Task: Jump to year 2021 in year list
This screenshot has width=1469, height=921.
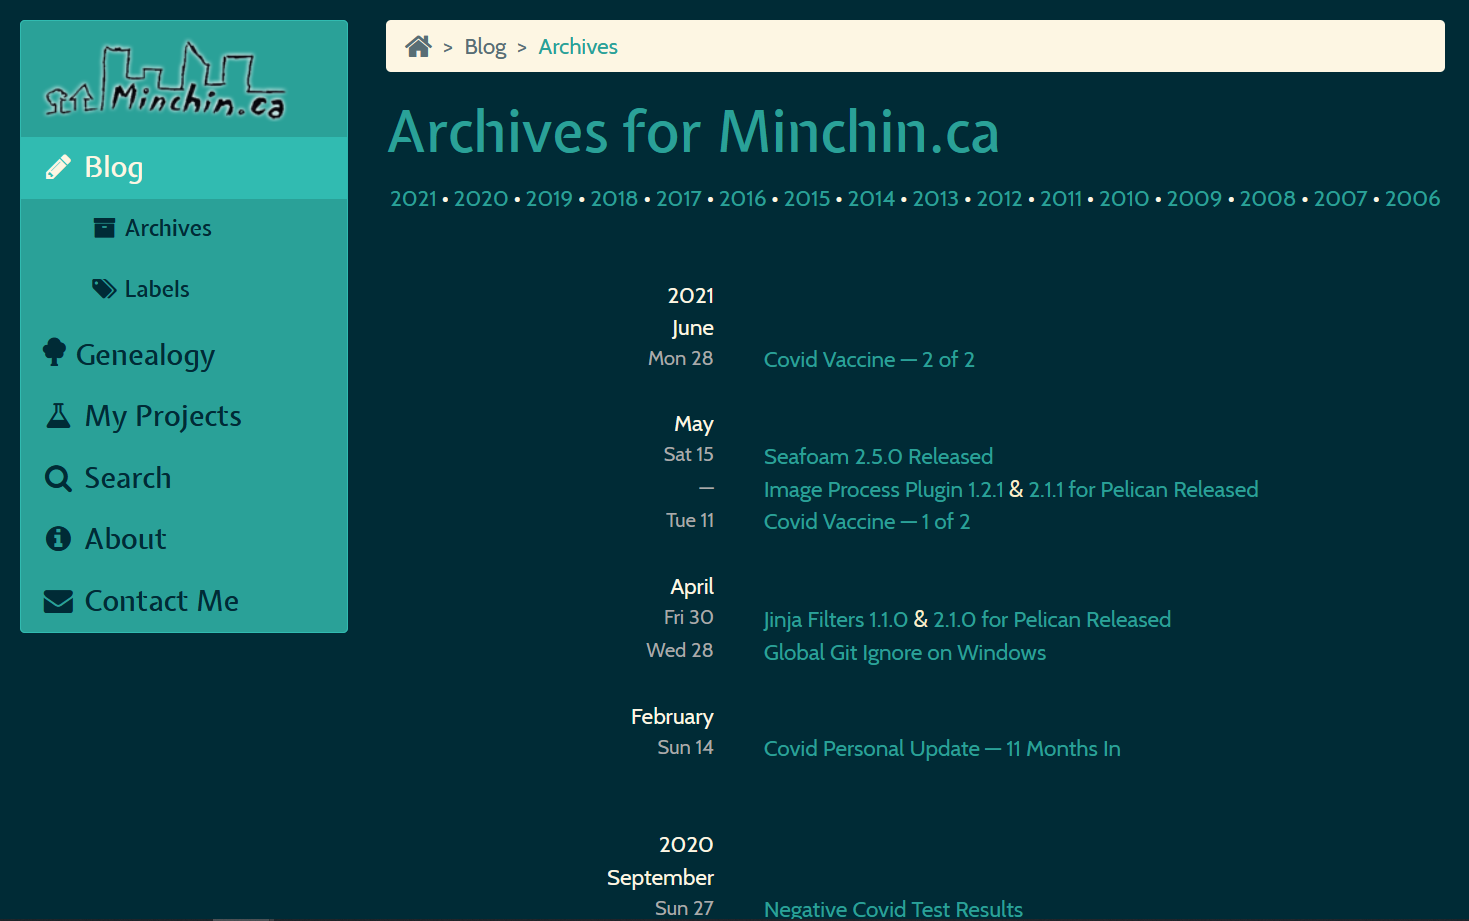Action: (413, 198)
